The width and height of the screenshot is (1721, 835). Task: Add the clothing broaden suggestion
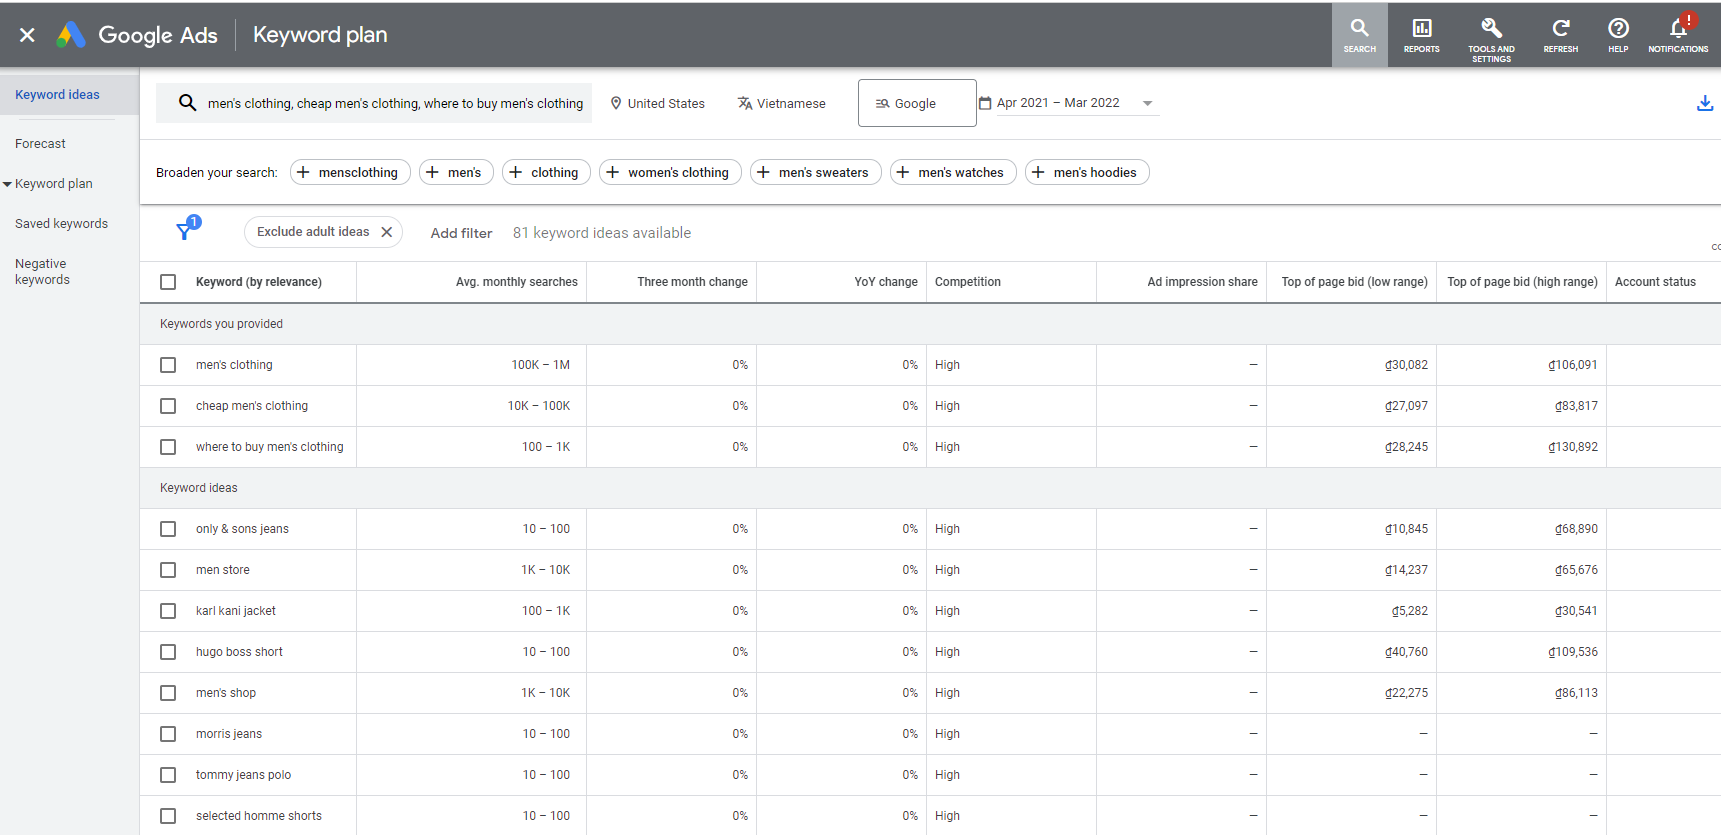(546, 172)
